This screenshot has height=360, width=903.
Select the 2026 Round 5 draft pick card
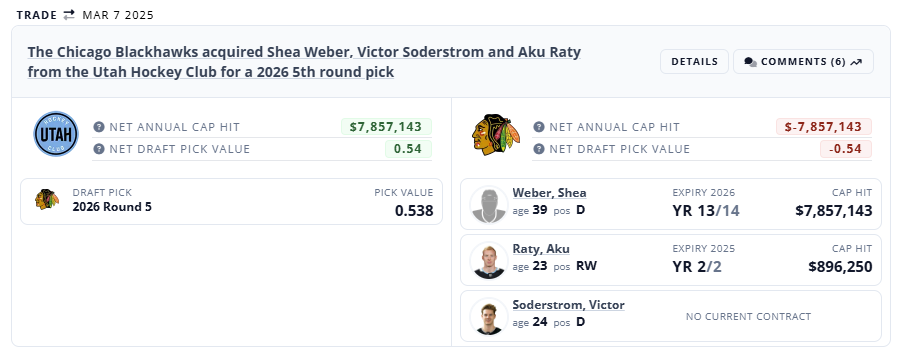tap(232, 202)
